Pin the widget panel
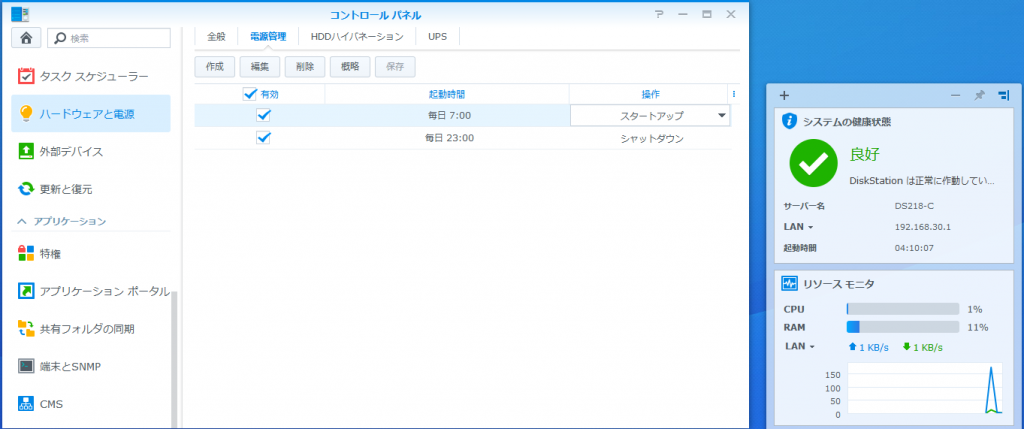This screenshot has width=1024, height=429. (979, 95)
